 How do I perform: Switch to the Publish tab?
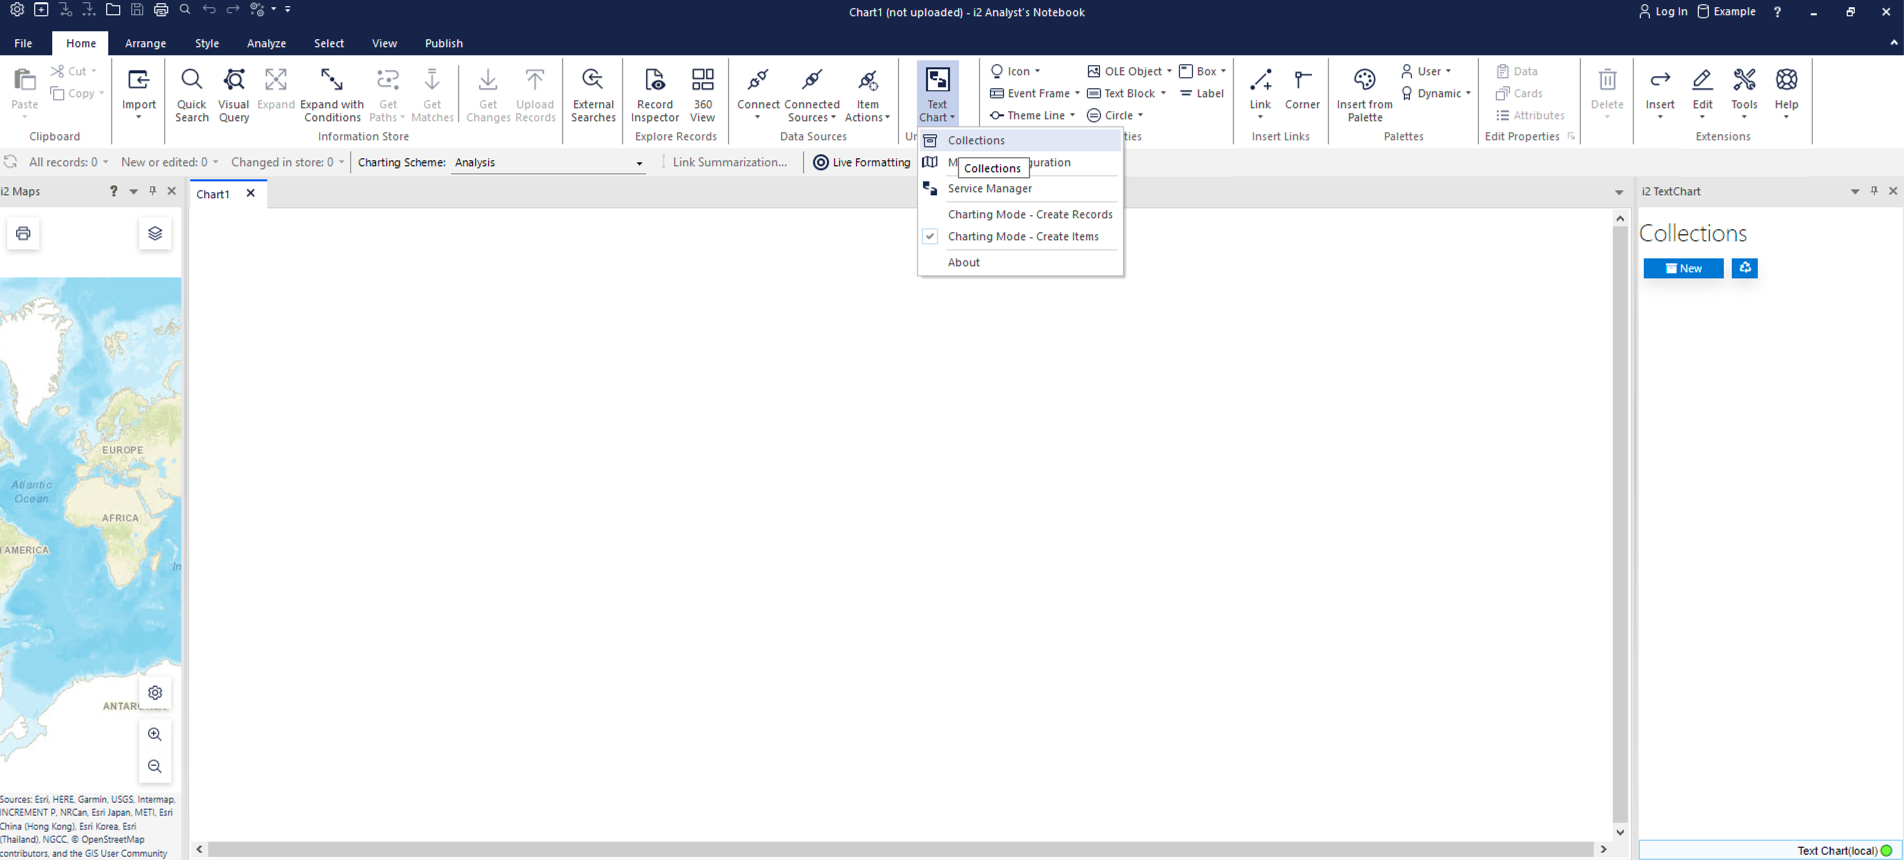[x=443, y=43]
